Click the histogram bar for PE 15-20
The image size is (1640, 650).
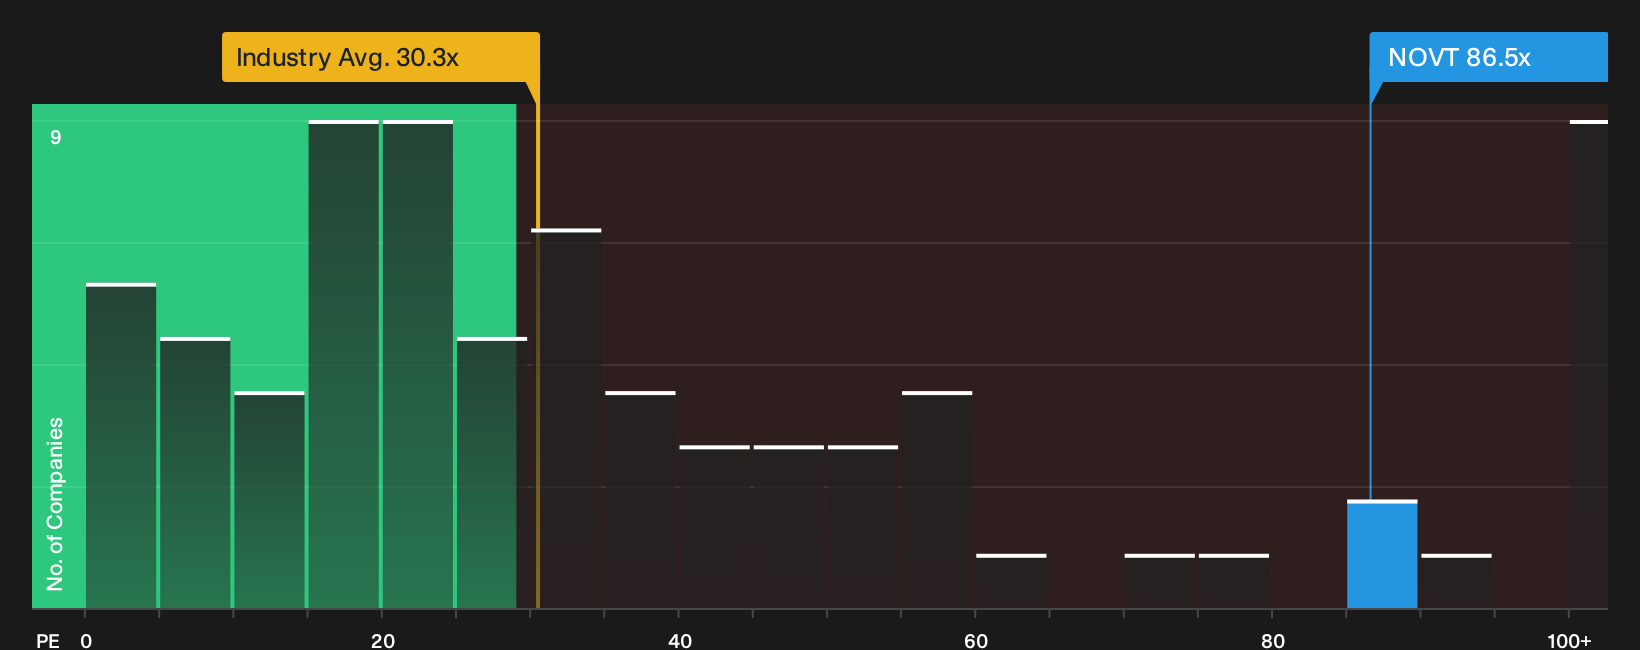click(344, 364)
